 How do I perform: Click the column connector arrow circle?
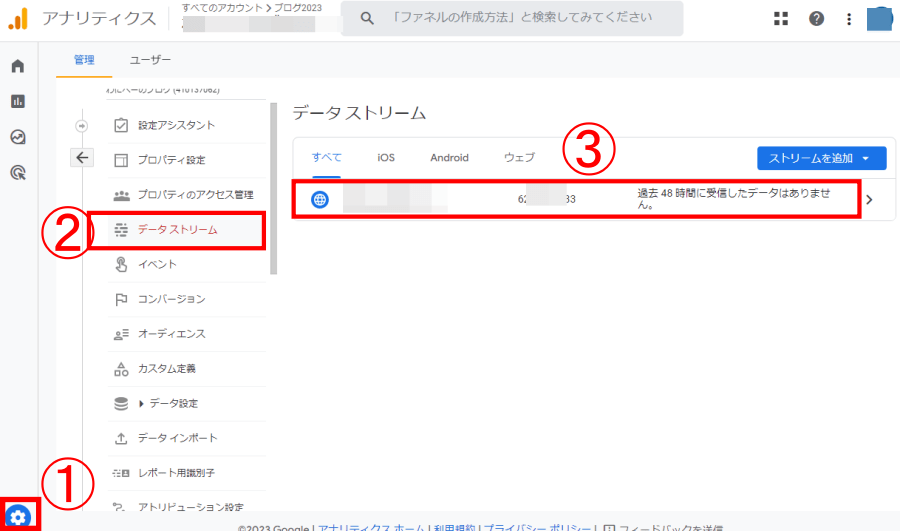click(82, 126)
